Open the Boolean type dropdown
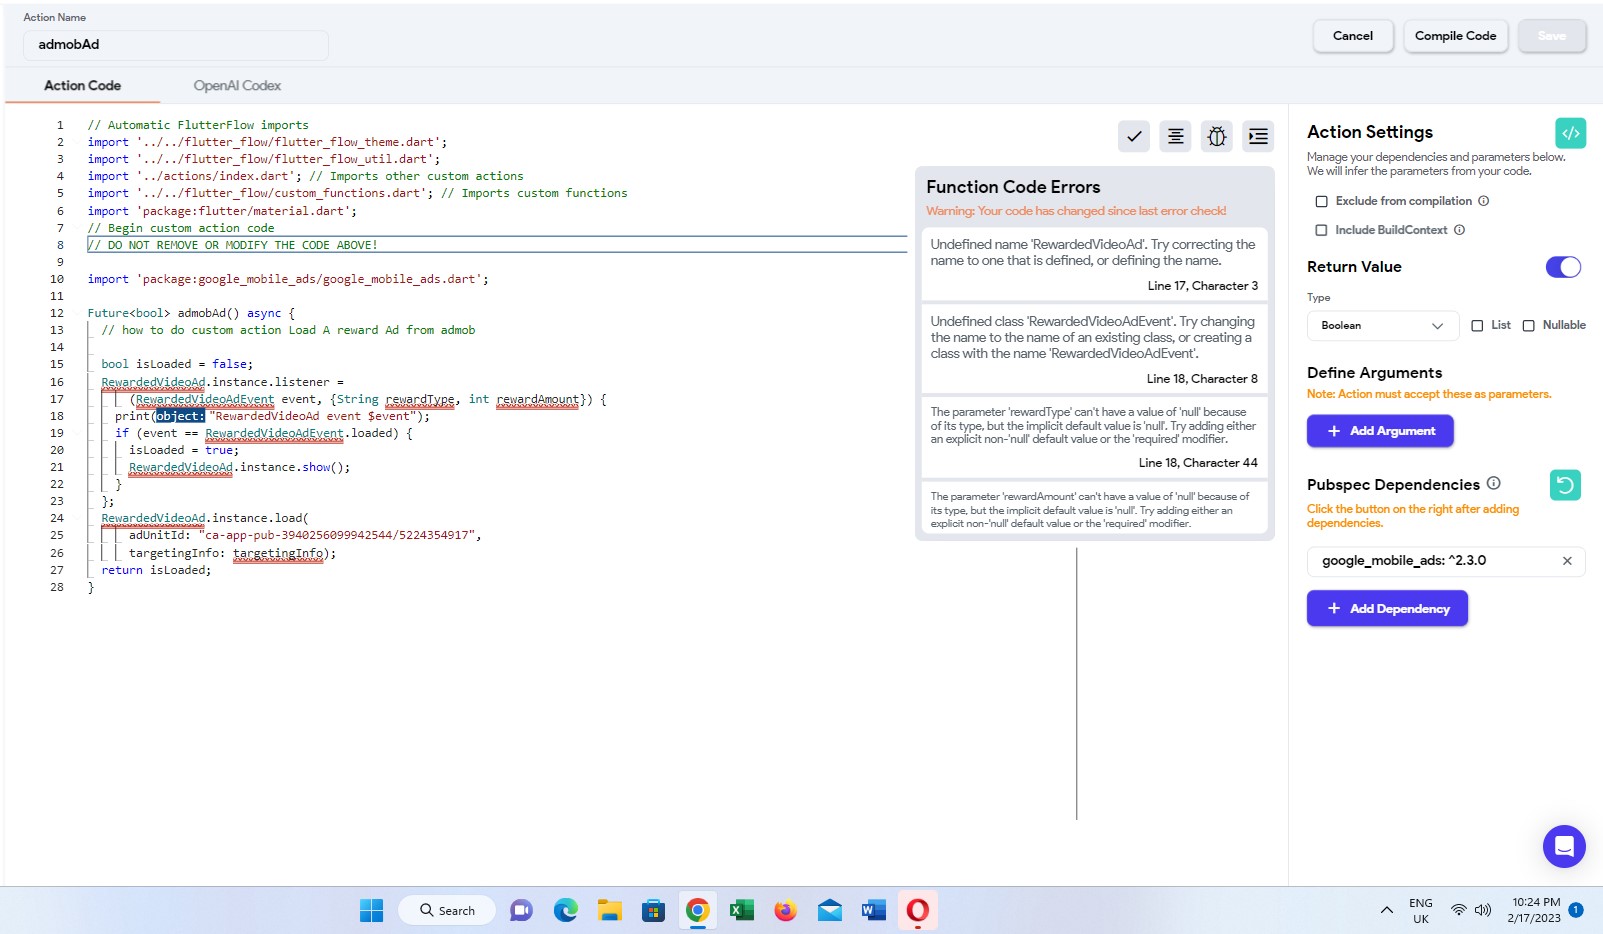The image size is (1603, 934). 1383,326
